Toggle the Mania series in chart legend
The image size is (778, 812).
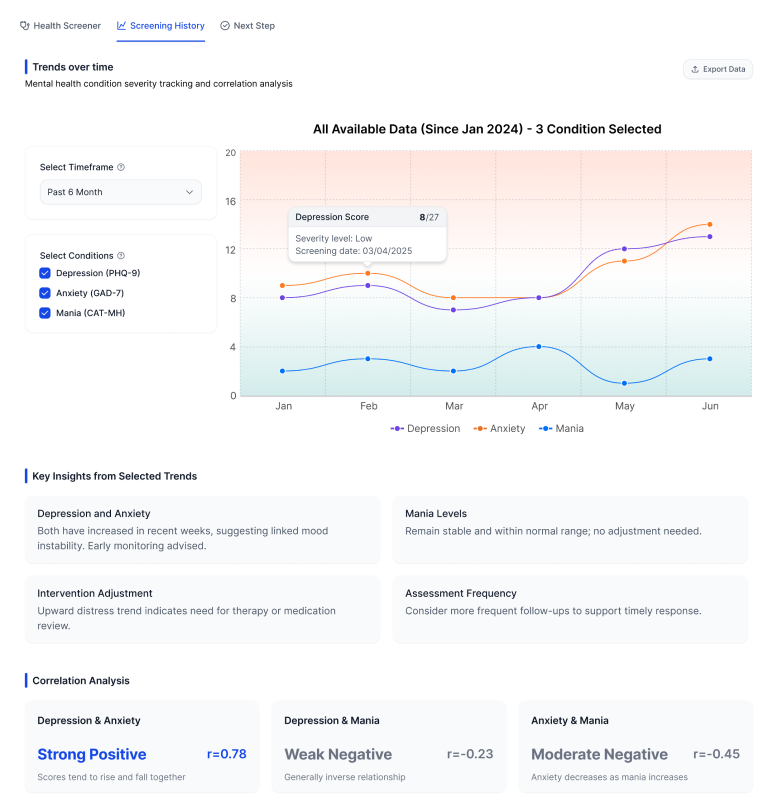click(x=561, y=428)
